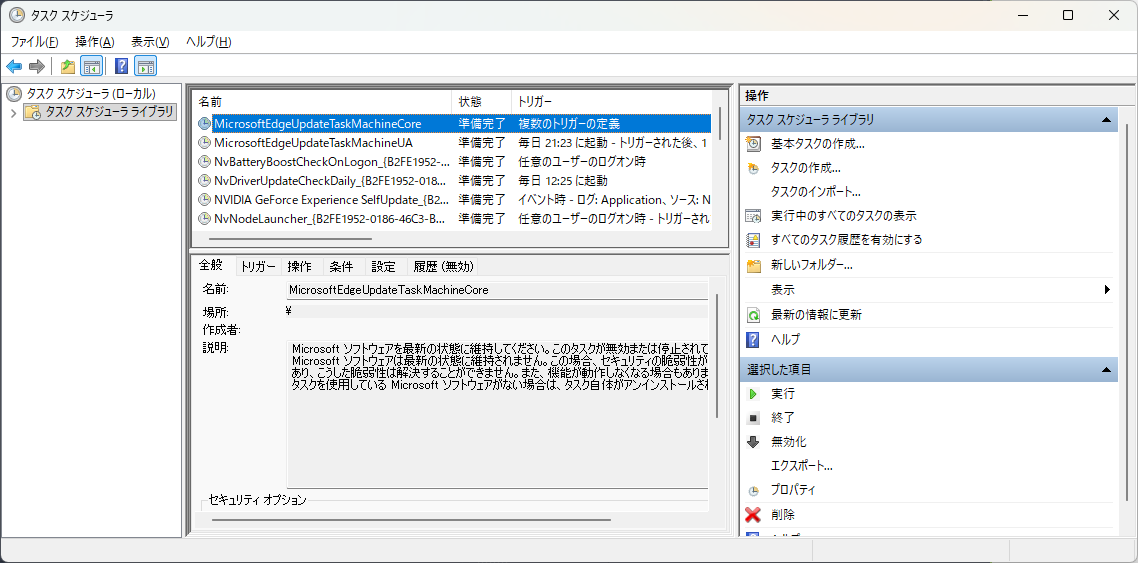Click the 基本タスクの作成 icon
Image resolution: width=1138 pixels, height=563 pixels.
tap(754, 144)
